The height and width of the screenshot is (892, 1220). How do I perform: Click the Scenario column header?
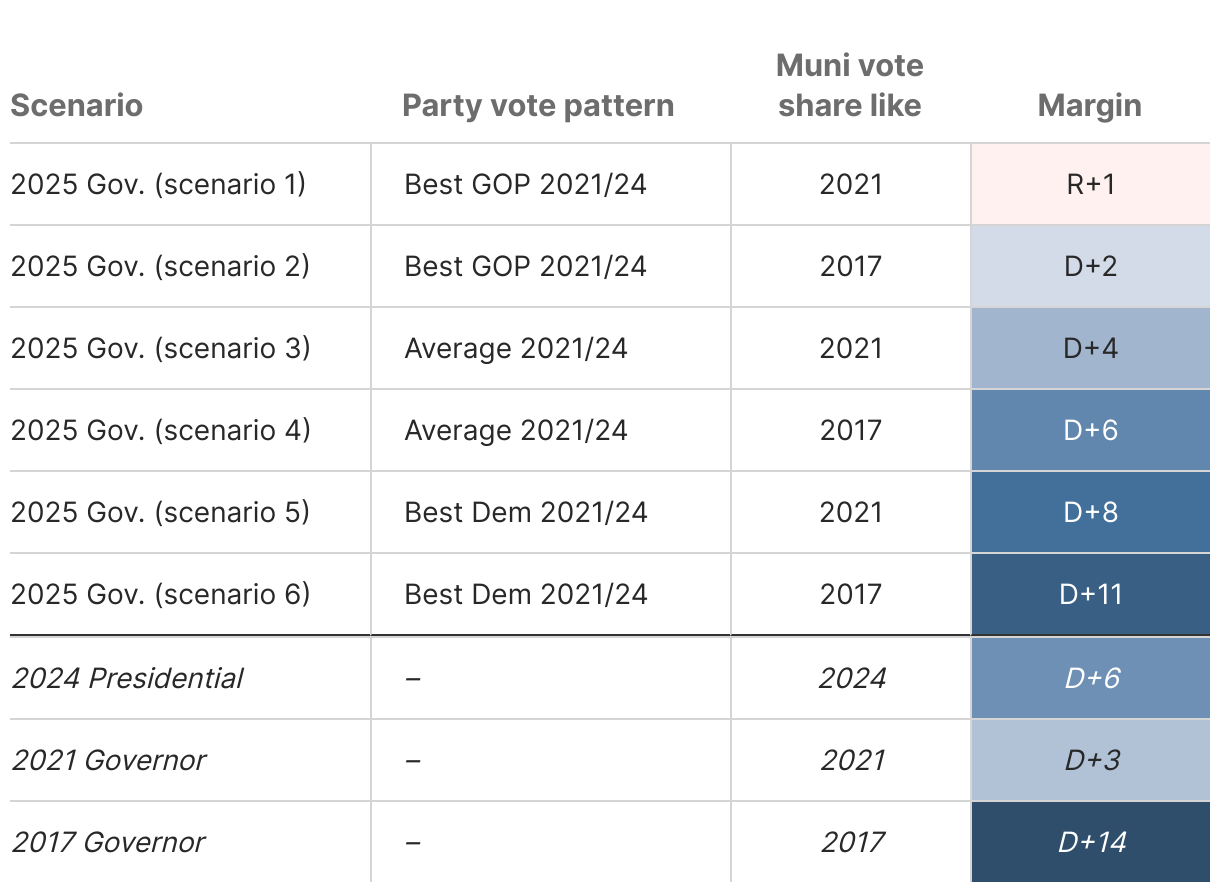tap(77, 105)
